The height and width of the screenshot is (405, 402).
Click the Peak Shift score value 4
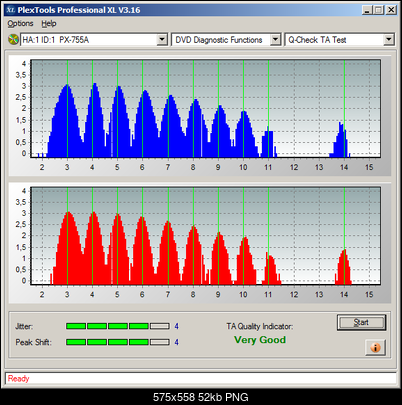(x=176, y=342)
